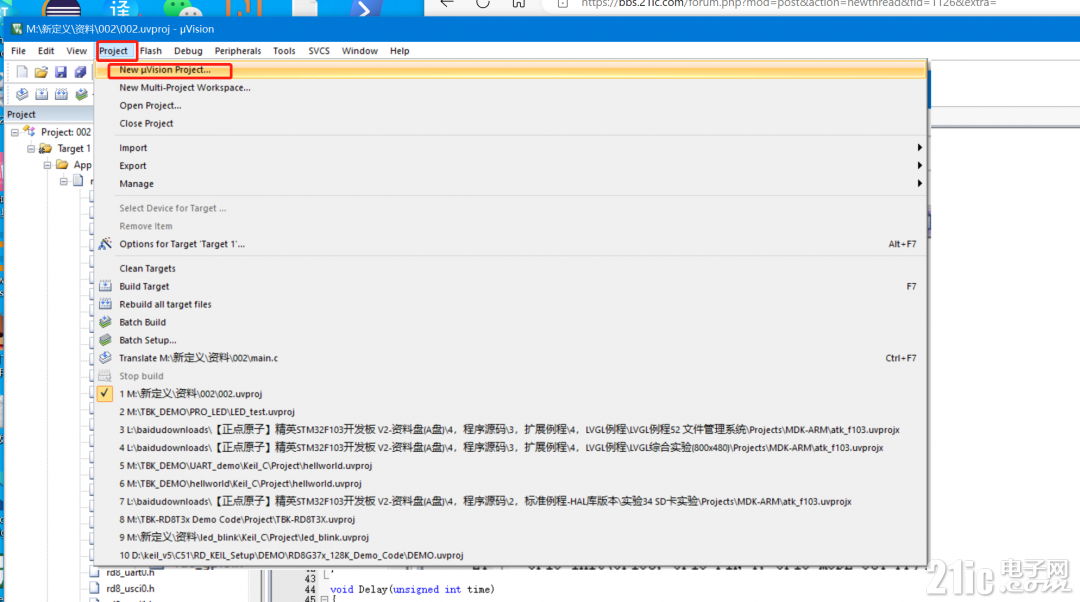Click the Project panel header
Image resolution: width=1080 pixels, height=602 pixels.
tap(48, 114)
